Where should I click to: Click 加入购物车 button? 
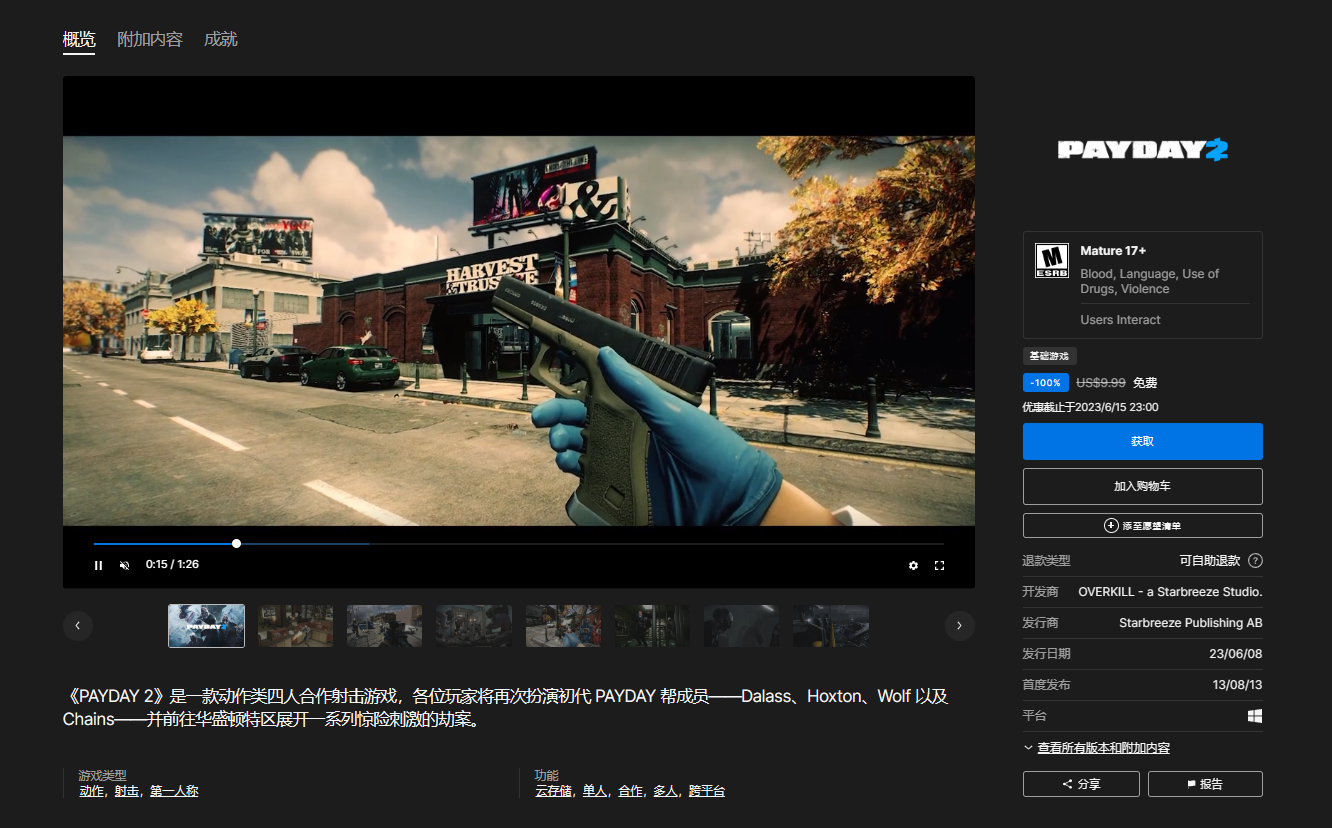pyautogui.click(x=1142, y=486)
